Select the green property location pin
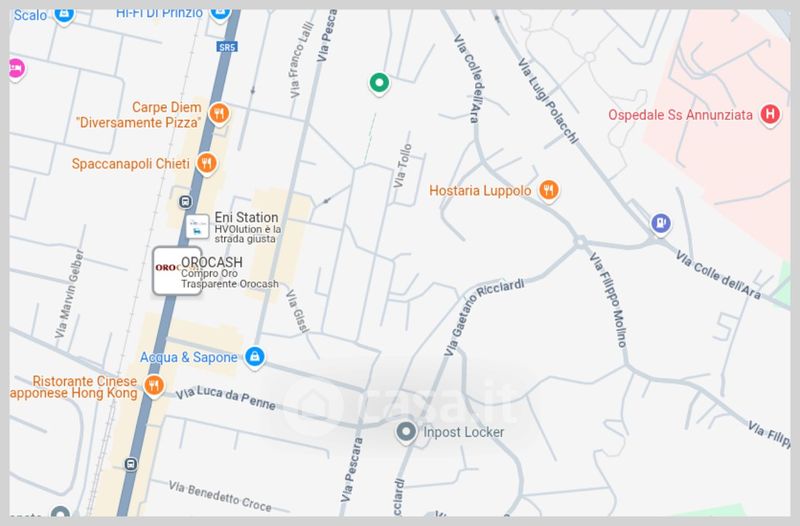 379,83
